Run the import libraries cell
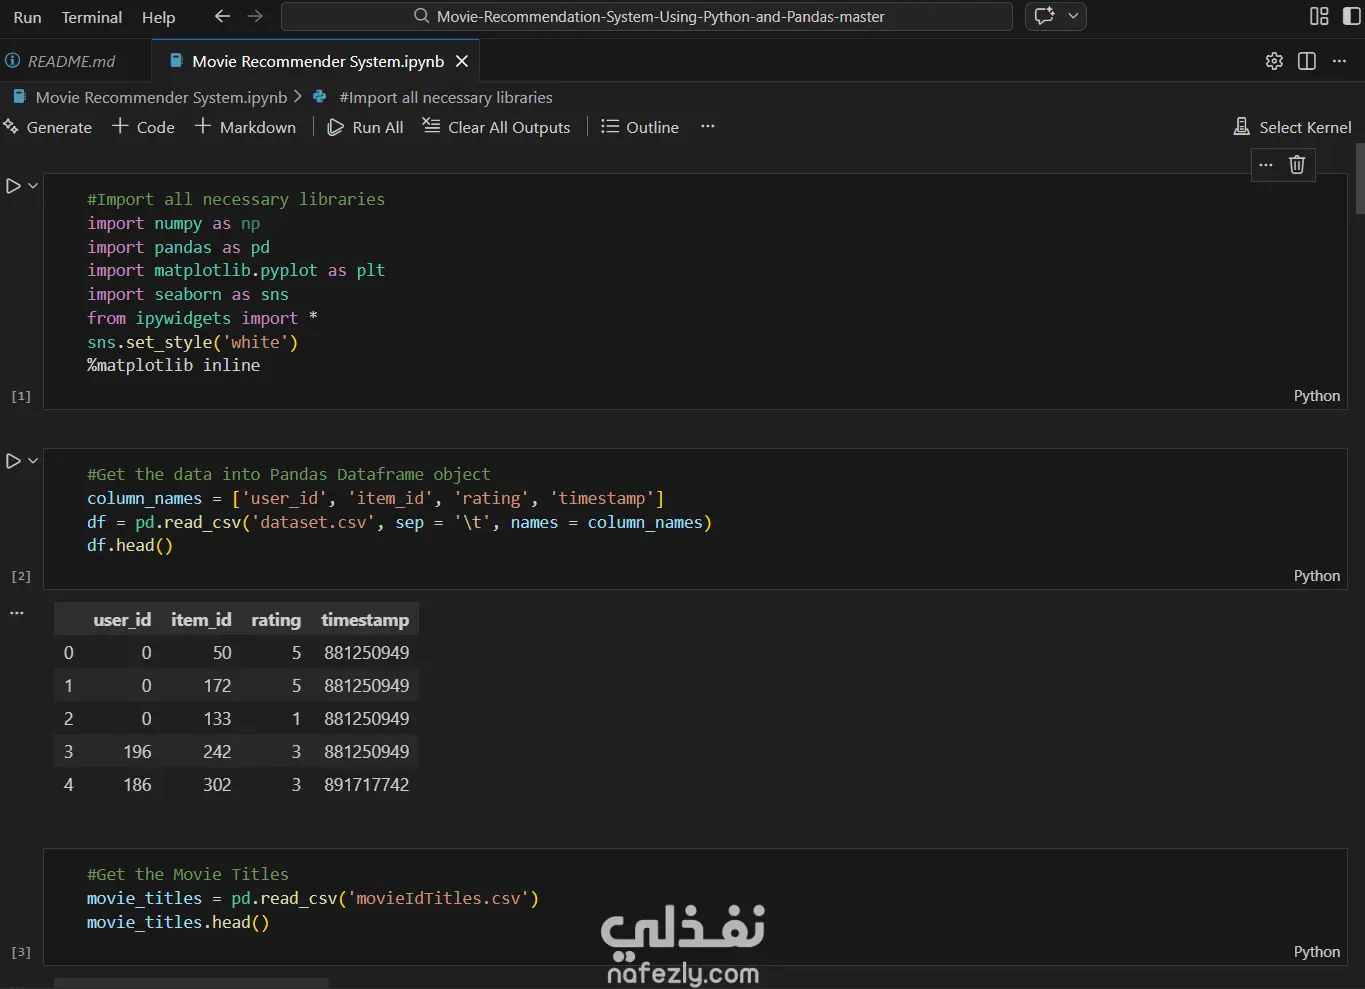This screenshot has height=989, width=1365. click(13, 186)
